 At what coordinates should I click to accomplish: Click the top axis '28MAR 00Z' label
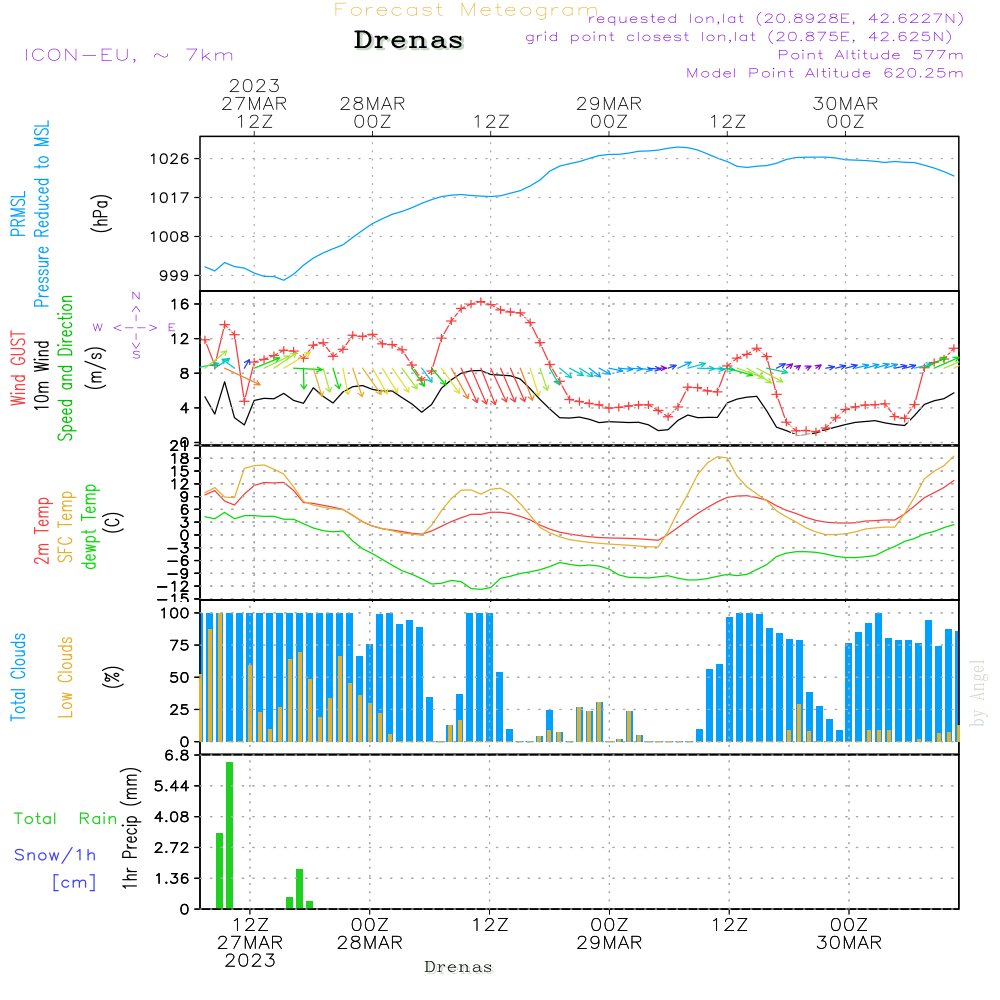point(372,112)
